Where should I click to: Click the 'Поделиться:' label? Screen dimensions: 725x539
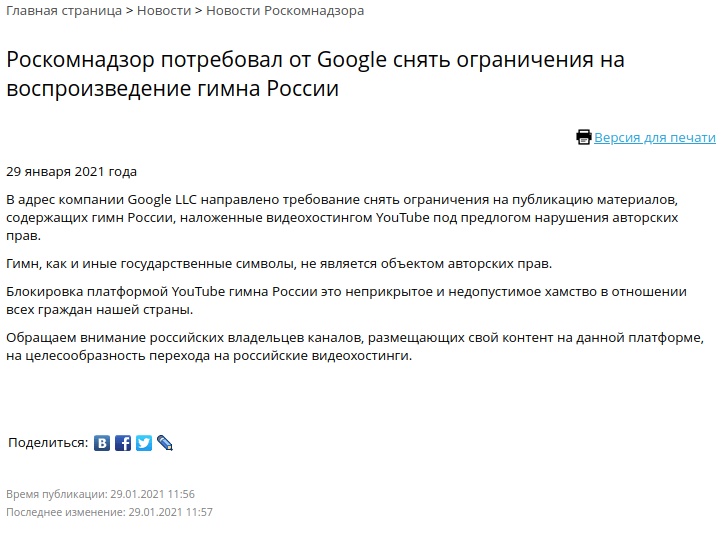pyautogui.click(x=48, y=443)
